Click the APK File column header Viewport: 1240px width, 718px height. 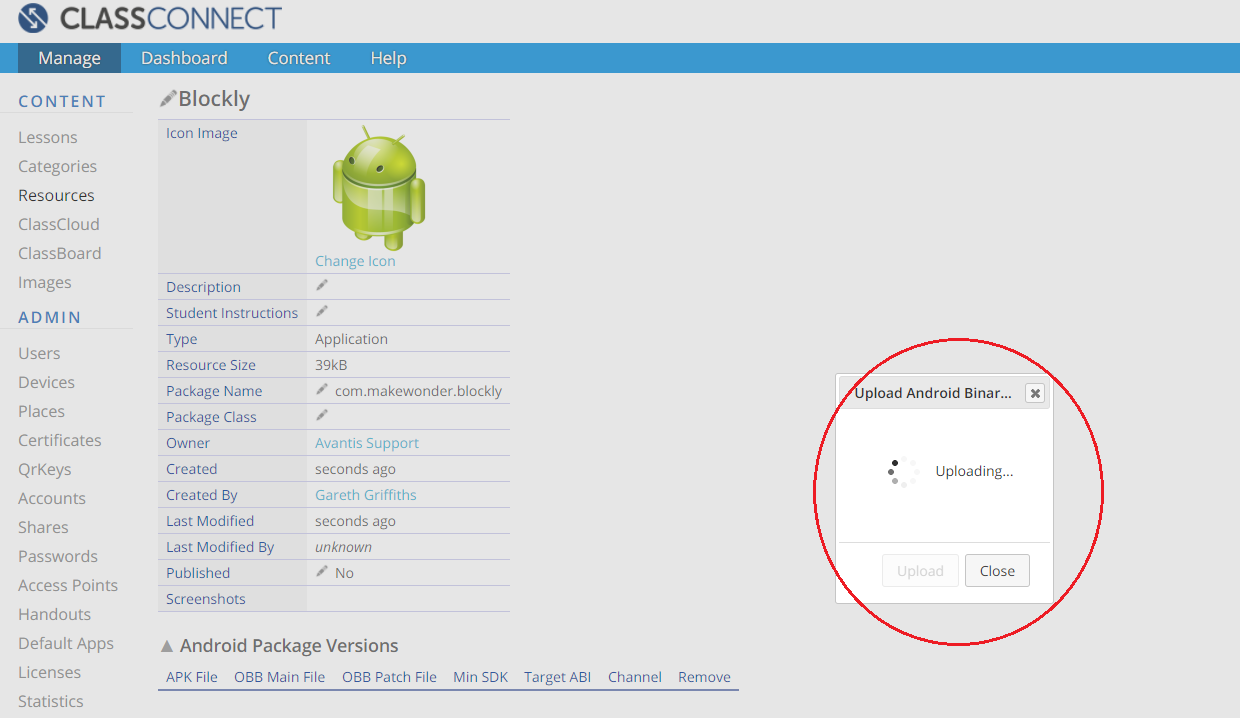coord(192,677)
